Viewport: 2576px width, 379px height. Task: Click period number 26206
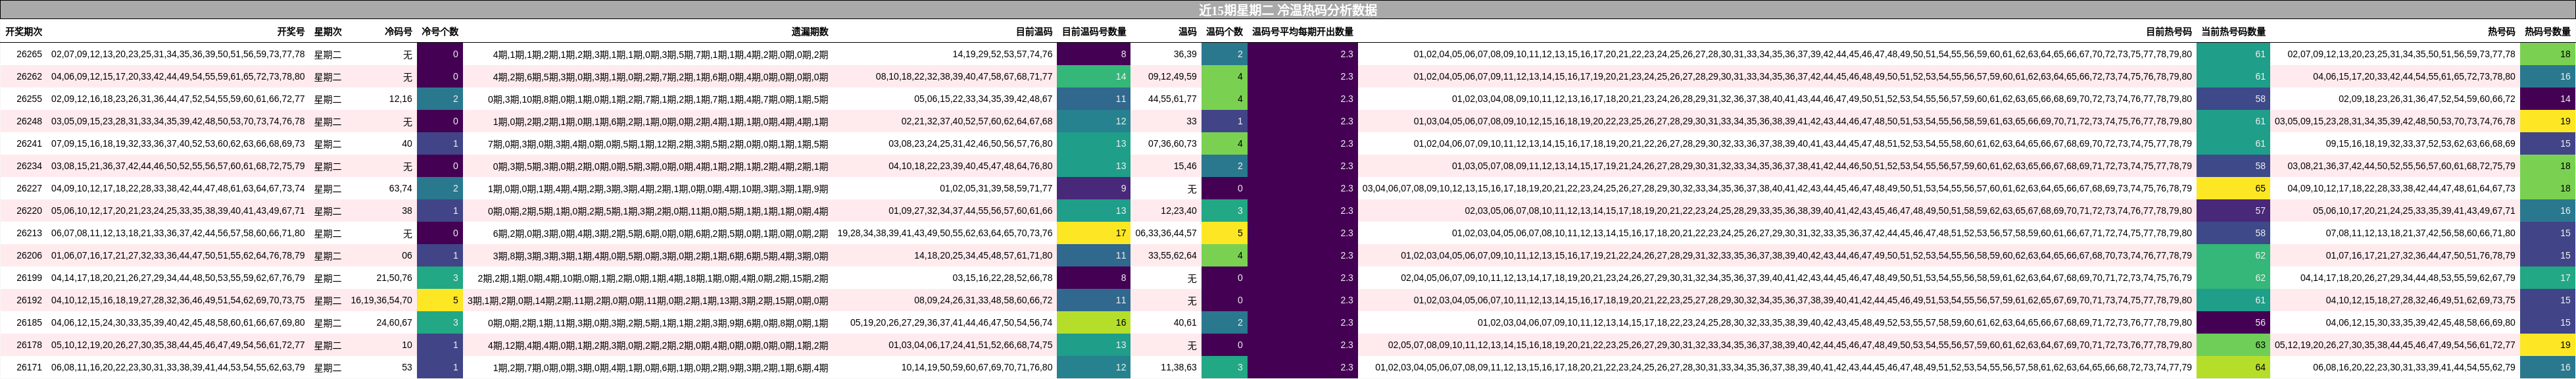(29, 255)
